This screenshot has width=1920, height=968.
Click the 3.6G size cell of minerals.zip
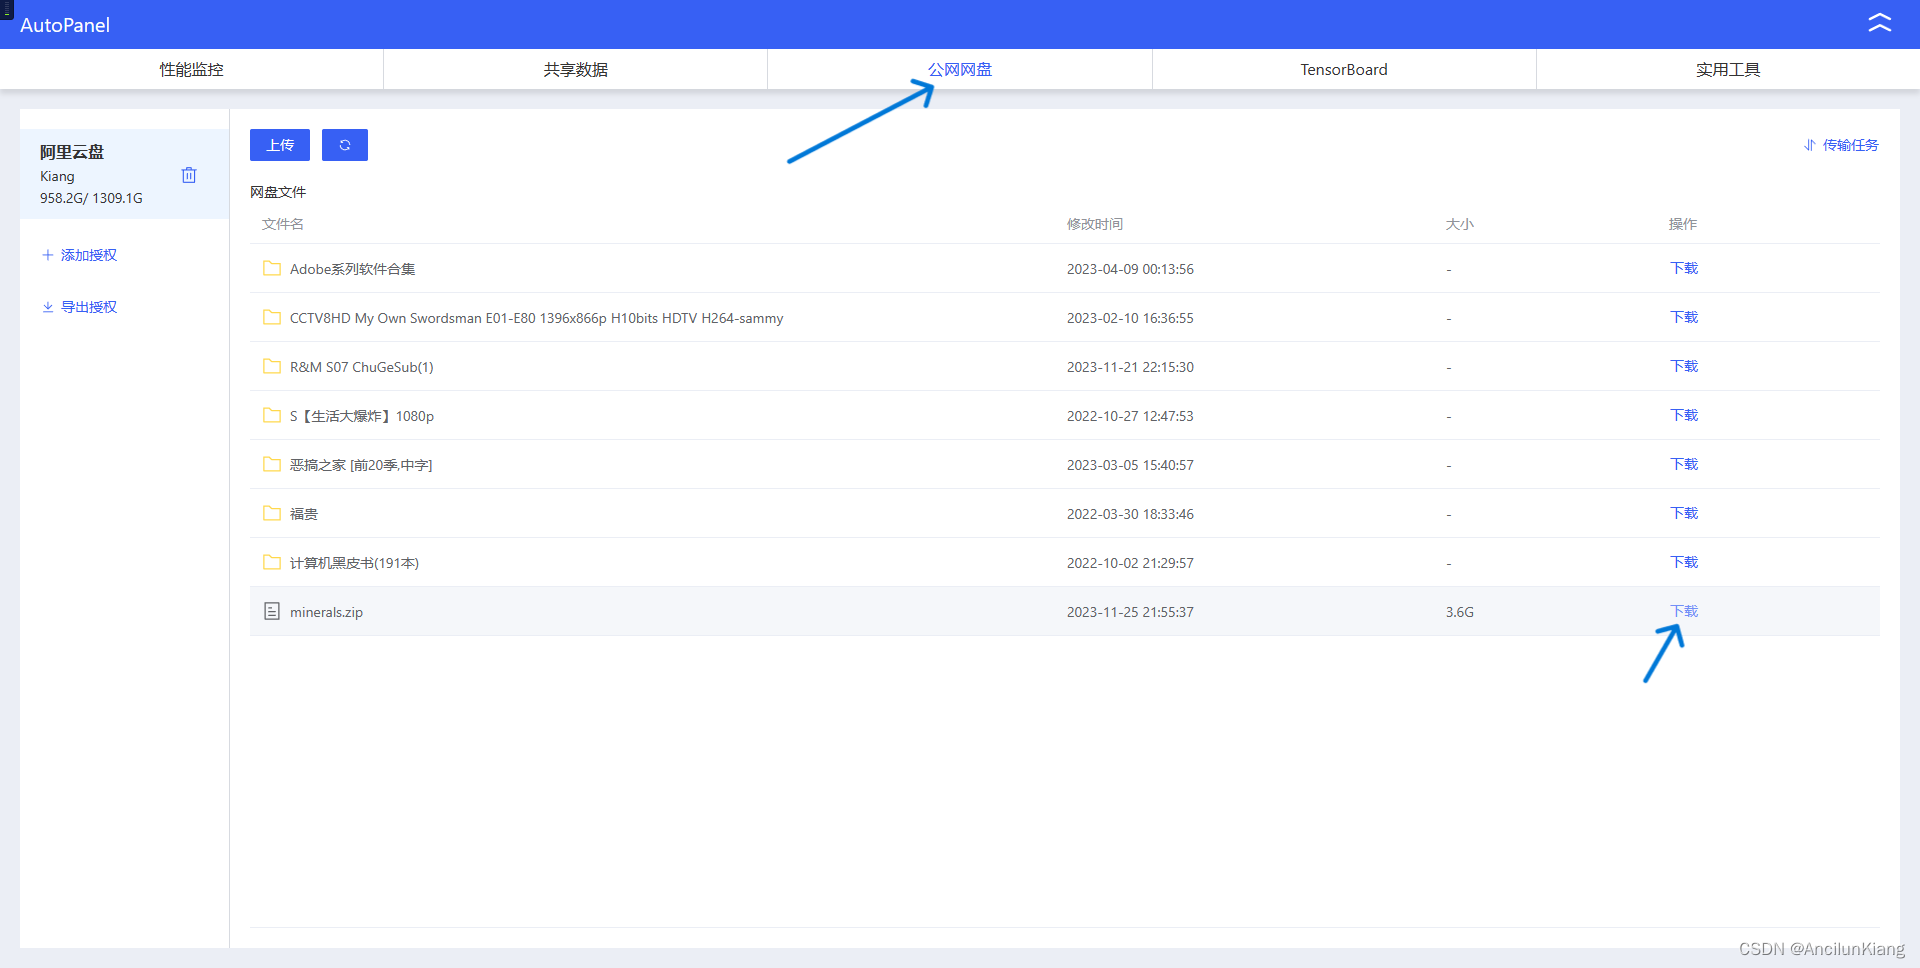click(1460, 612)
